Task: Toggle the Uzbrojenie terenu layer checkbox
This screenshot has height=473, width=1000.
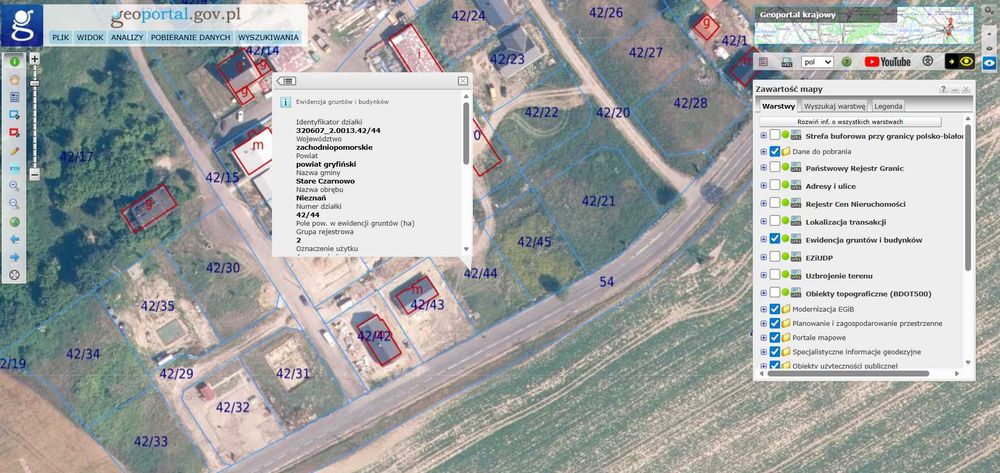Action: [x=774, y=274]
